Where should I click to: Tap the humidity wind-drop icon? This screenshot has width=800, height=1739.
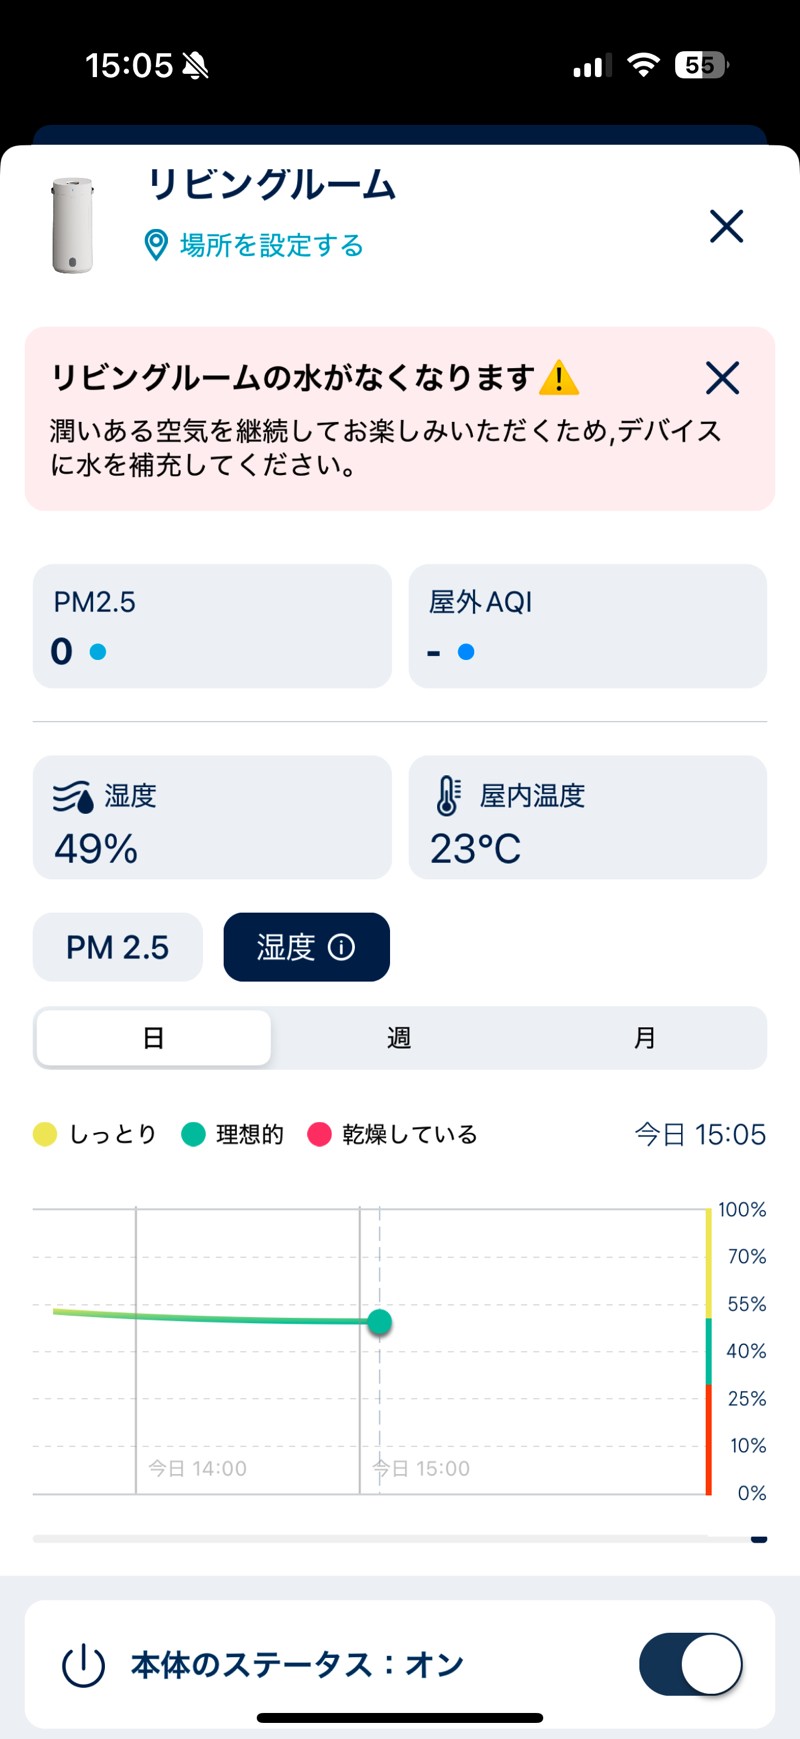[73, 797]
